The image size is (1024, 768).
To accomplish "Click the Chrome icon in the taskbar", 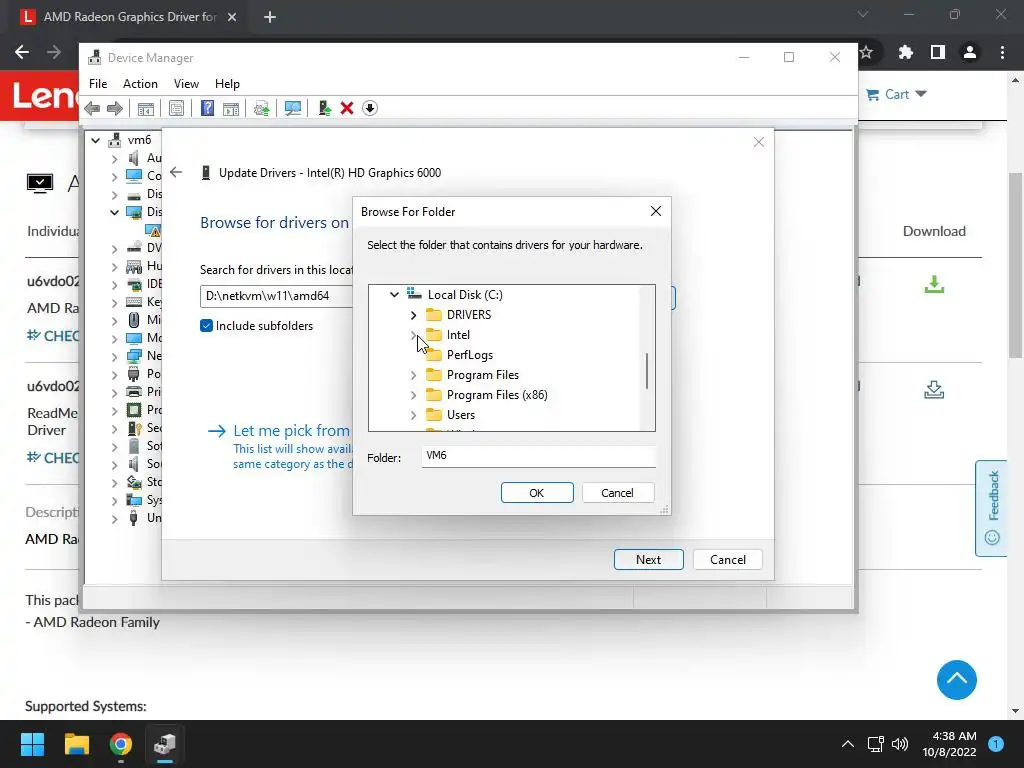I will [x=121, y=744].
